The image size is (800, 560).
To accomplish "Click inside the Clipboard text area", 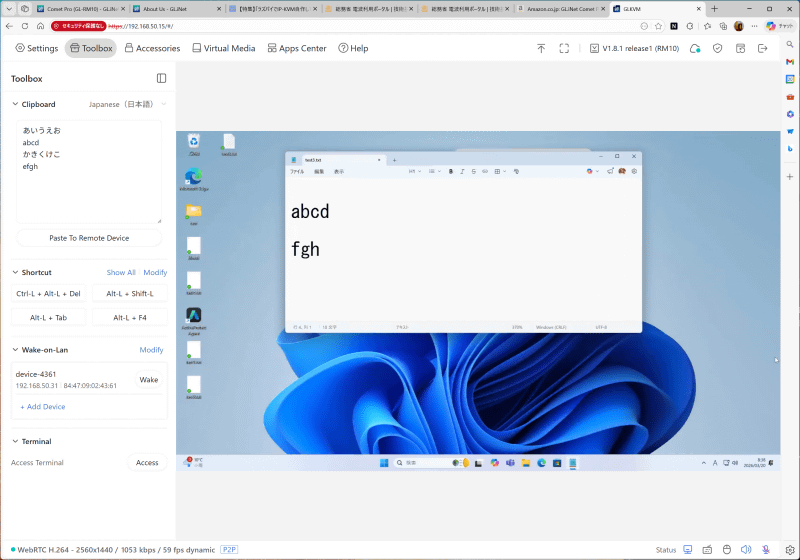I will (89, 172).
